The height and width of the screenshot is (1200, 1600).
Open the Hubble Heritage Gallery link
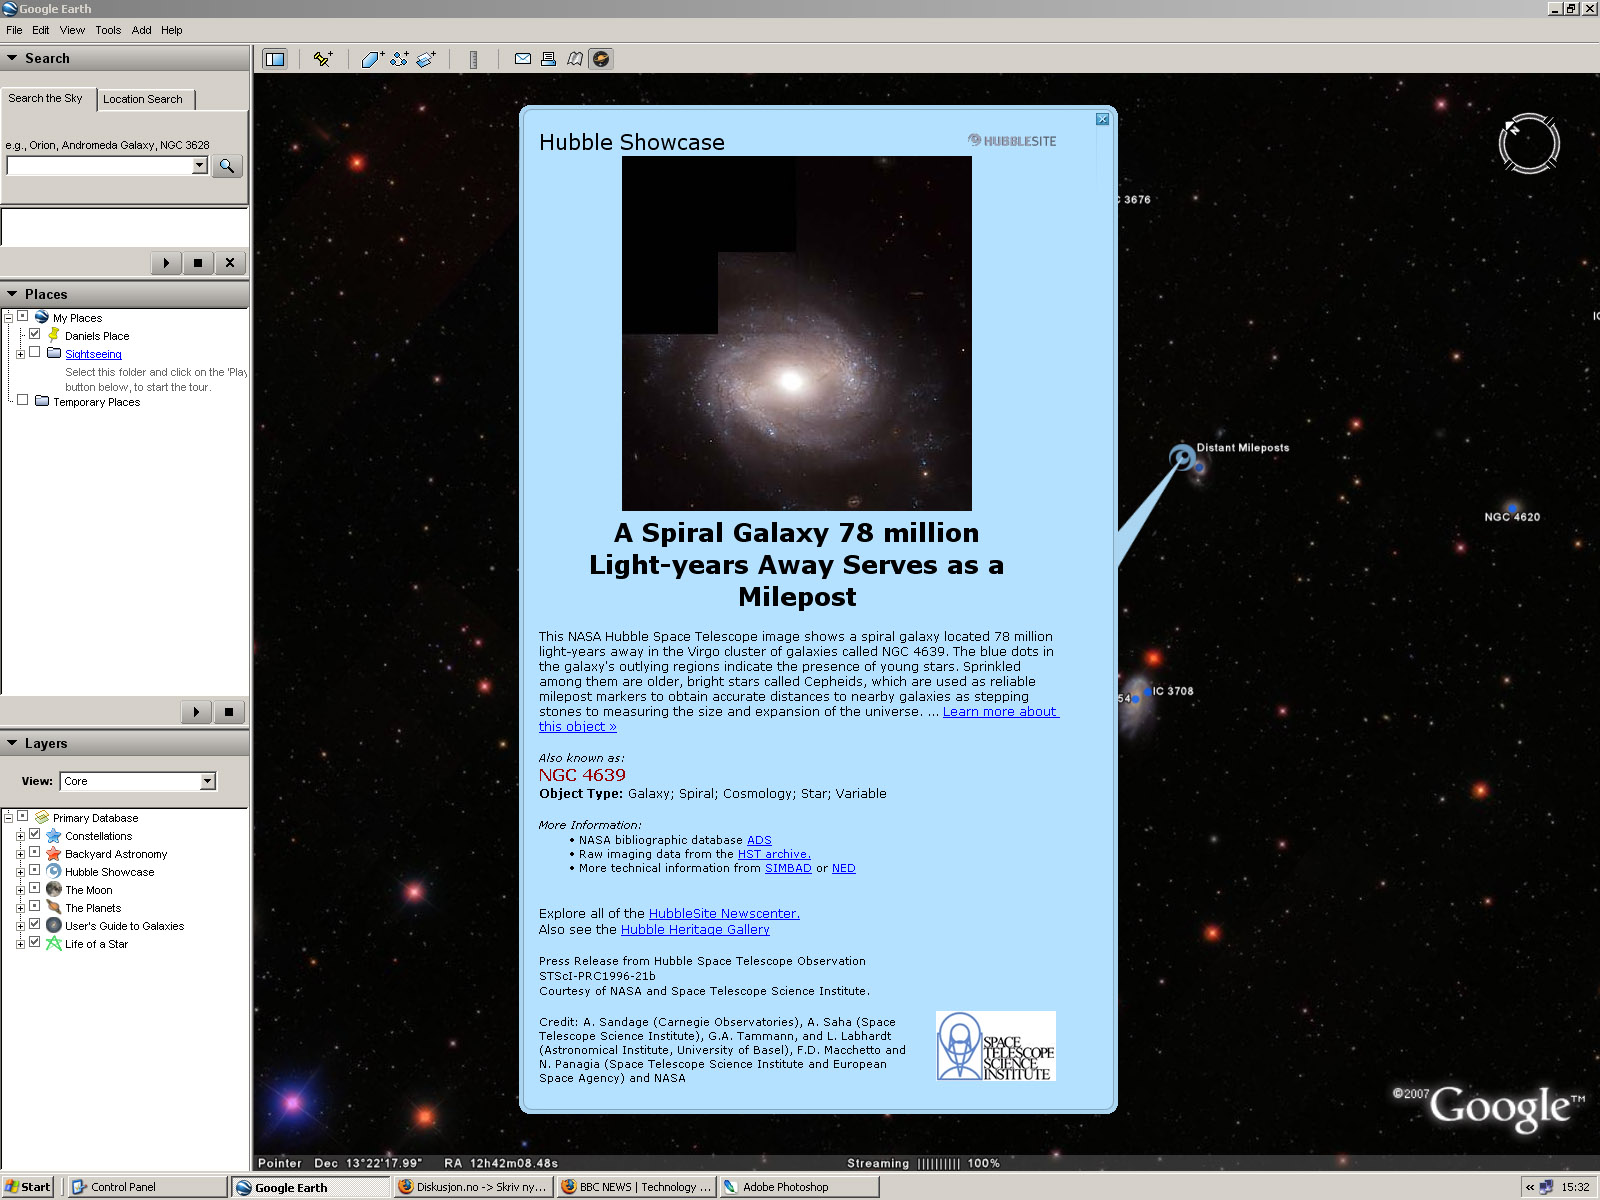(695, 929)
